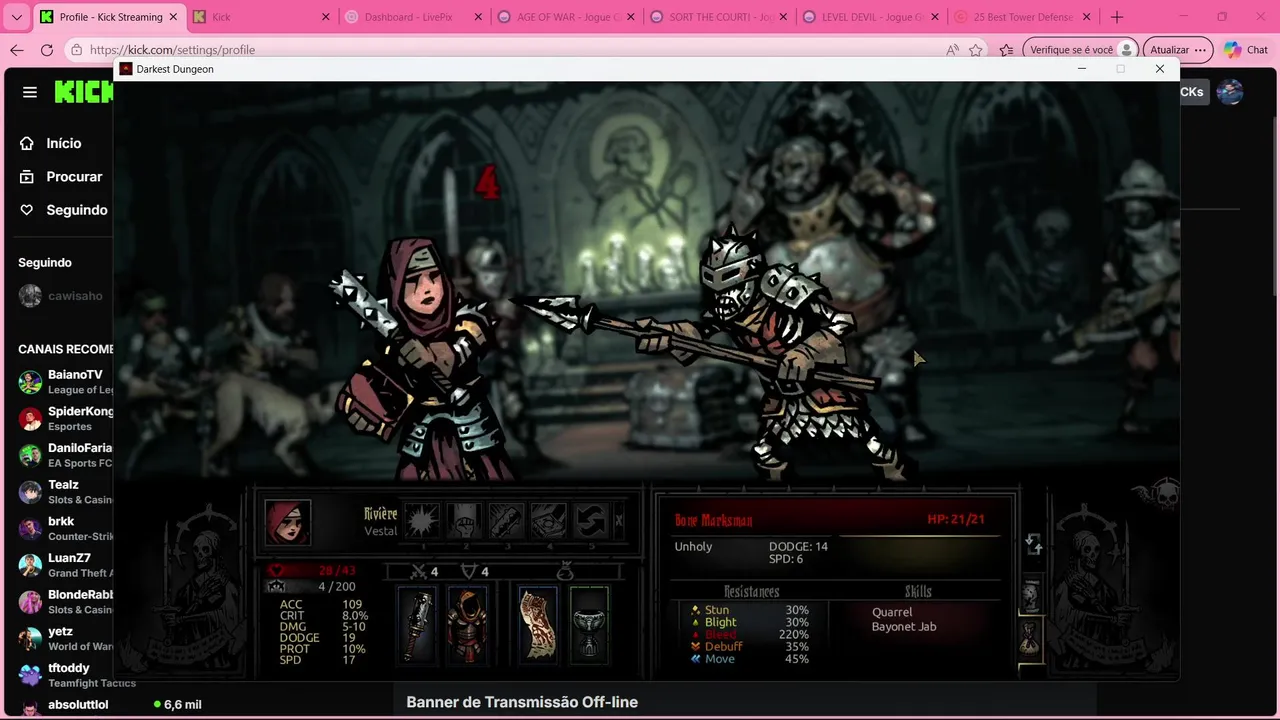1280x720 pixels.
Task: Click the trinket pouch icon above trinkets
Action: (x=564, y=571)
